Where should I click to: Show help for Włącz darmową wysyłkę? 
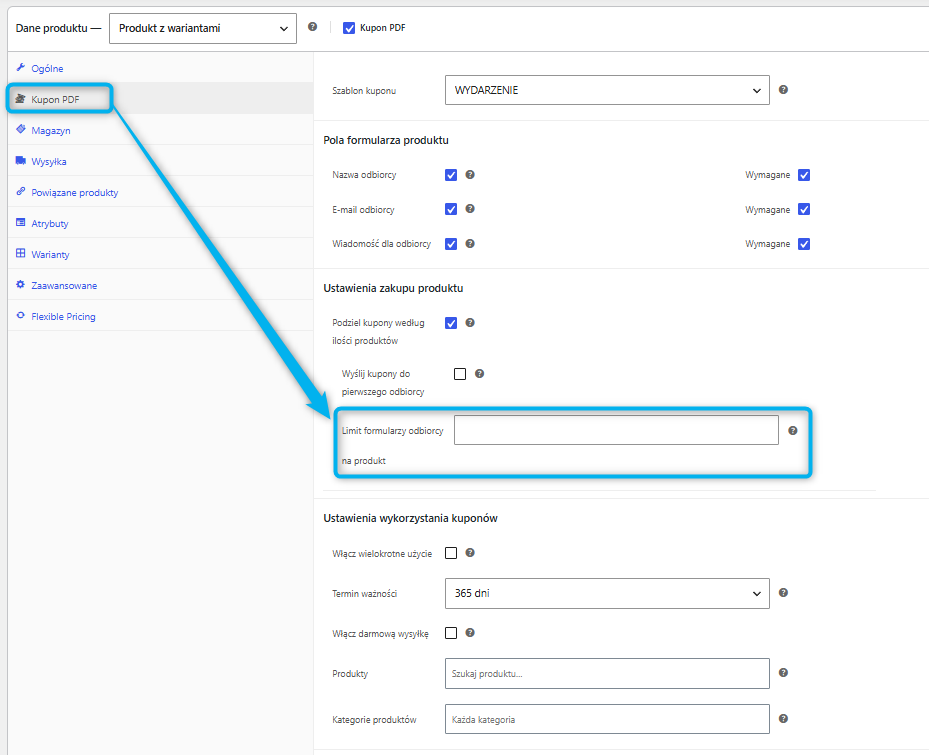pos(470,632)
